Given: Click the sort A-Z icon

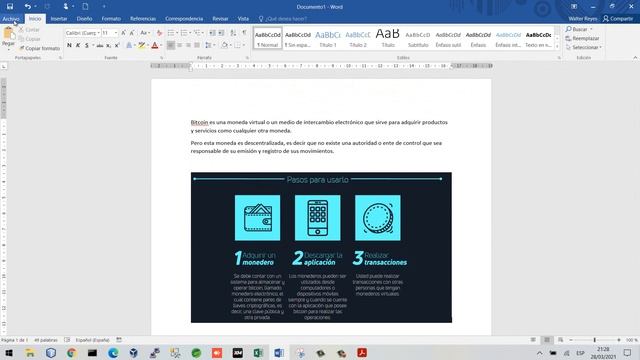Looking at the screenshot, I should coord(233,33).
